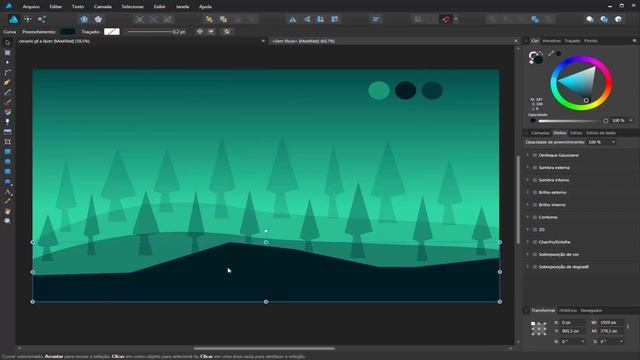
Task: Expand the Sobreposição de cor settings
Action: pyautogui.click(x=528, y=254)
